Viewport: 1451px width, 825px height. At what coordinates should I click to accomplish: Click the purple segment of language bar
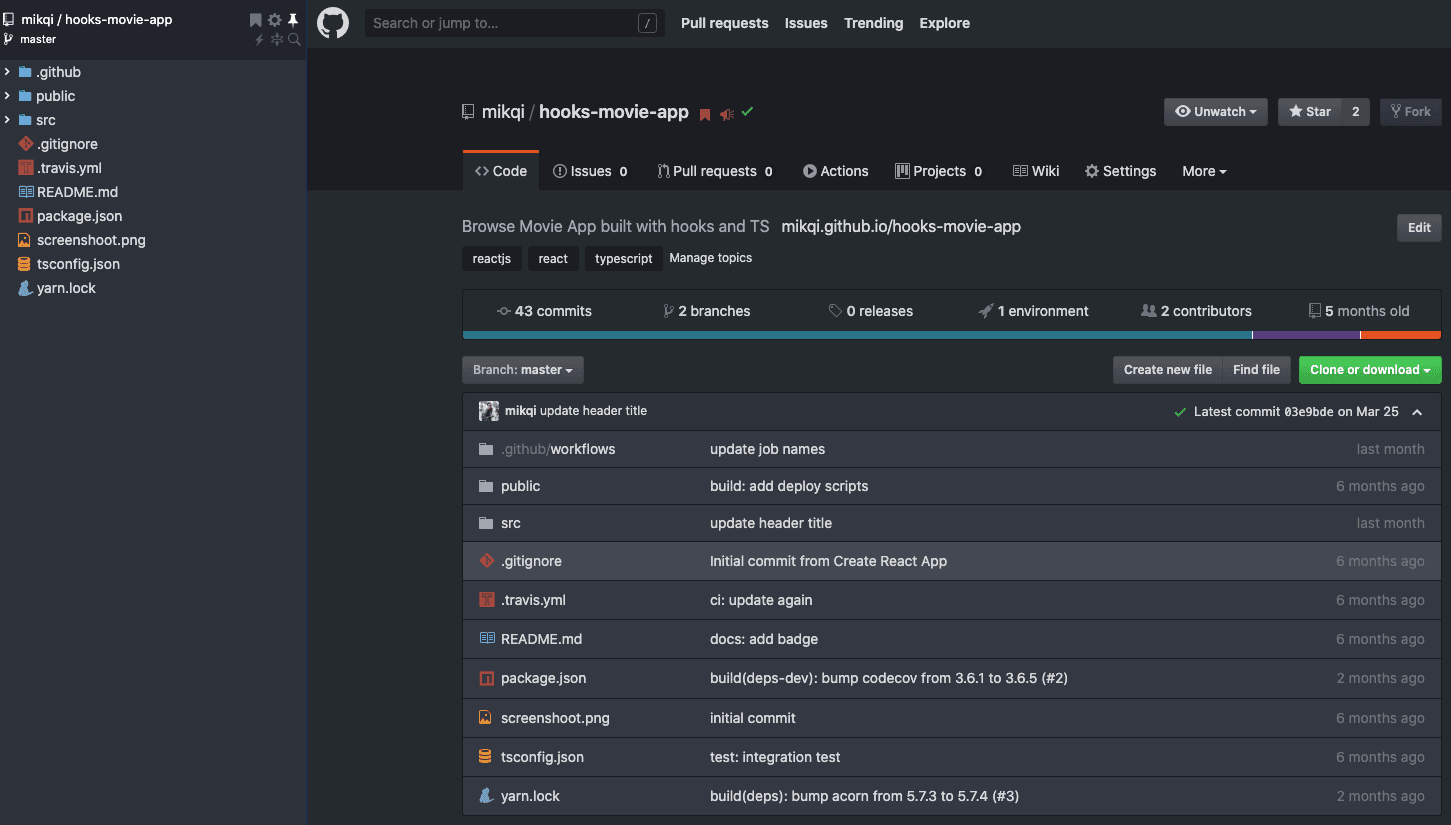1306,335
